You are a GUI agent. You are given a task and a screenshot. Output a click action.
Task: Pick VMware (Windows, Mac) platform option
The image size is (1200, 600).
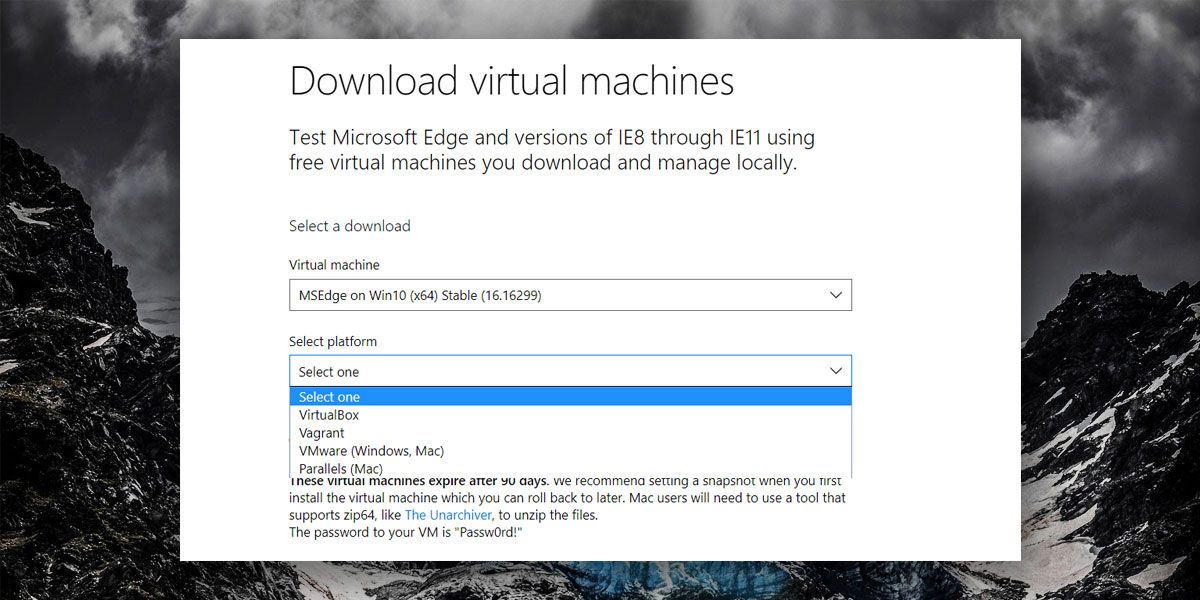click(570, 451)
